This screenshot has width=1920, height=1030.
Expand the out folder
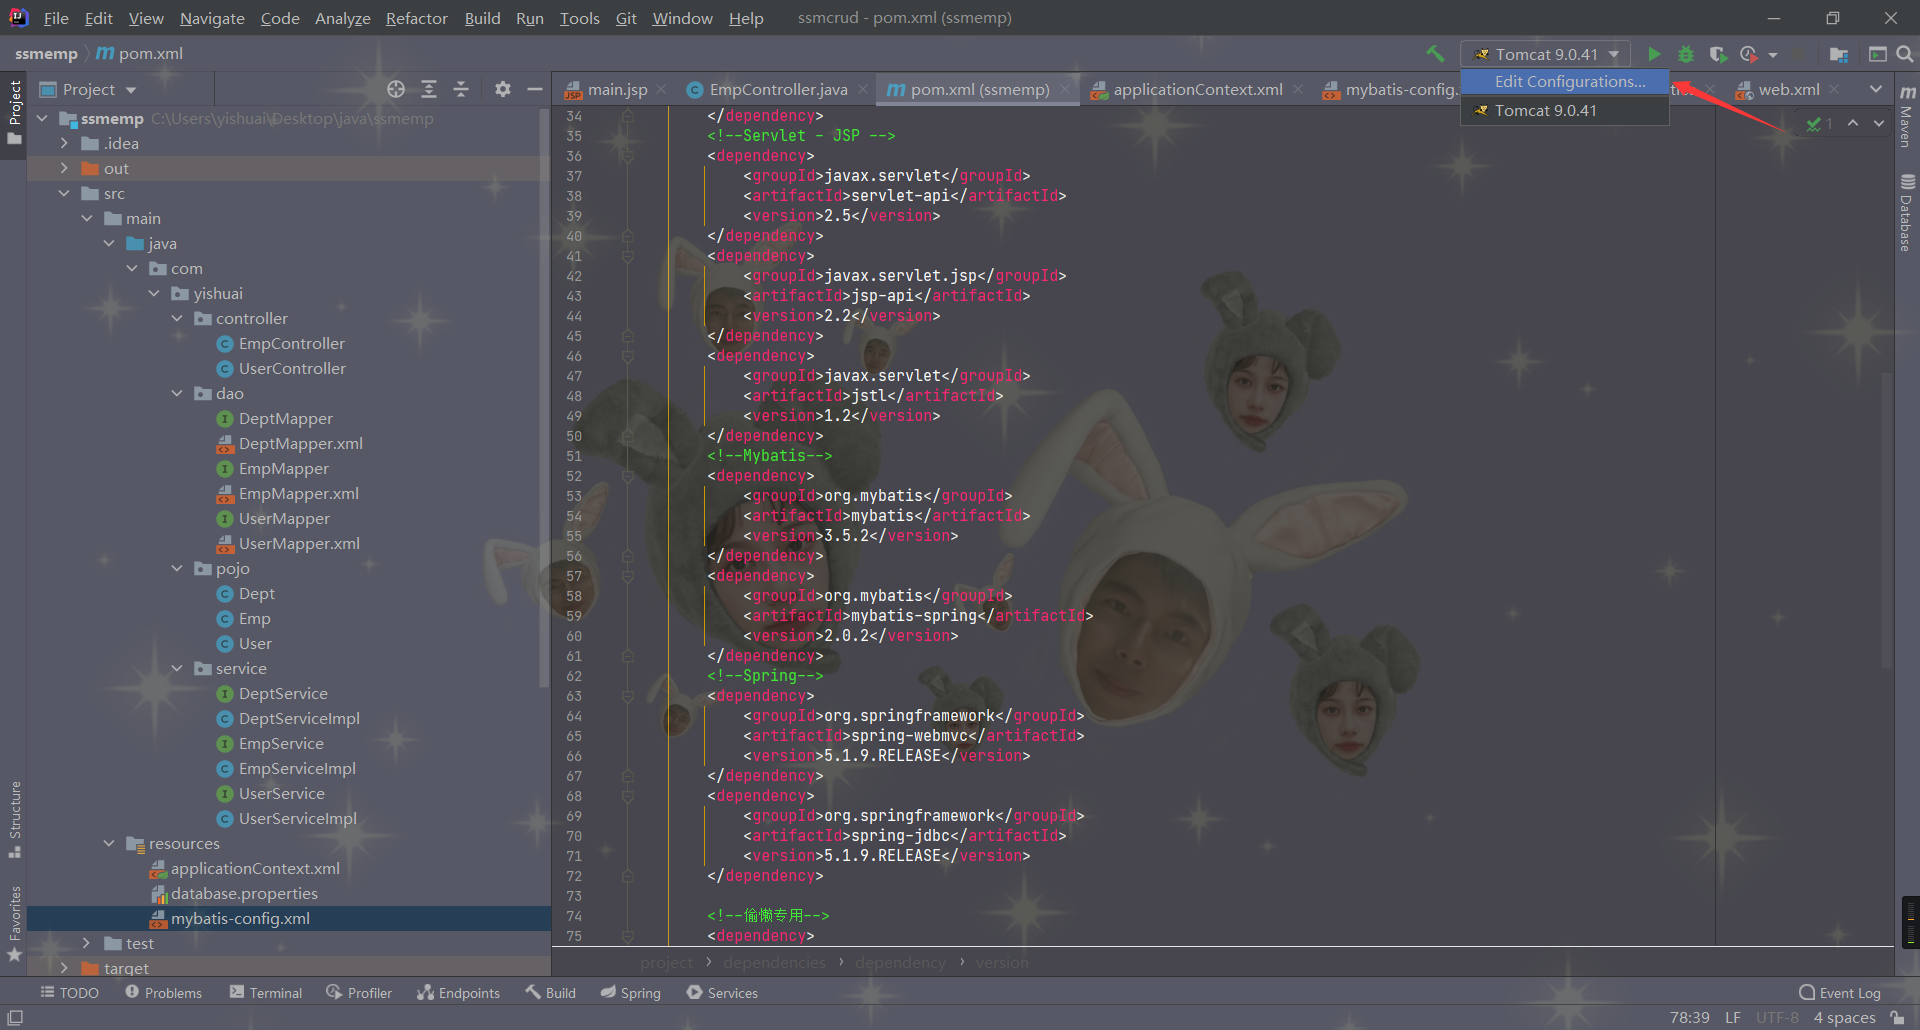(x=65, y=168)
